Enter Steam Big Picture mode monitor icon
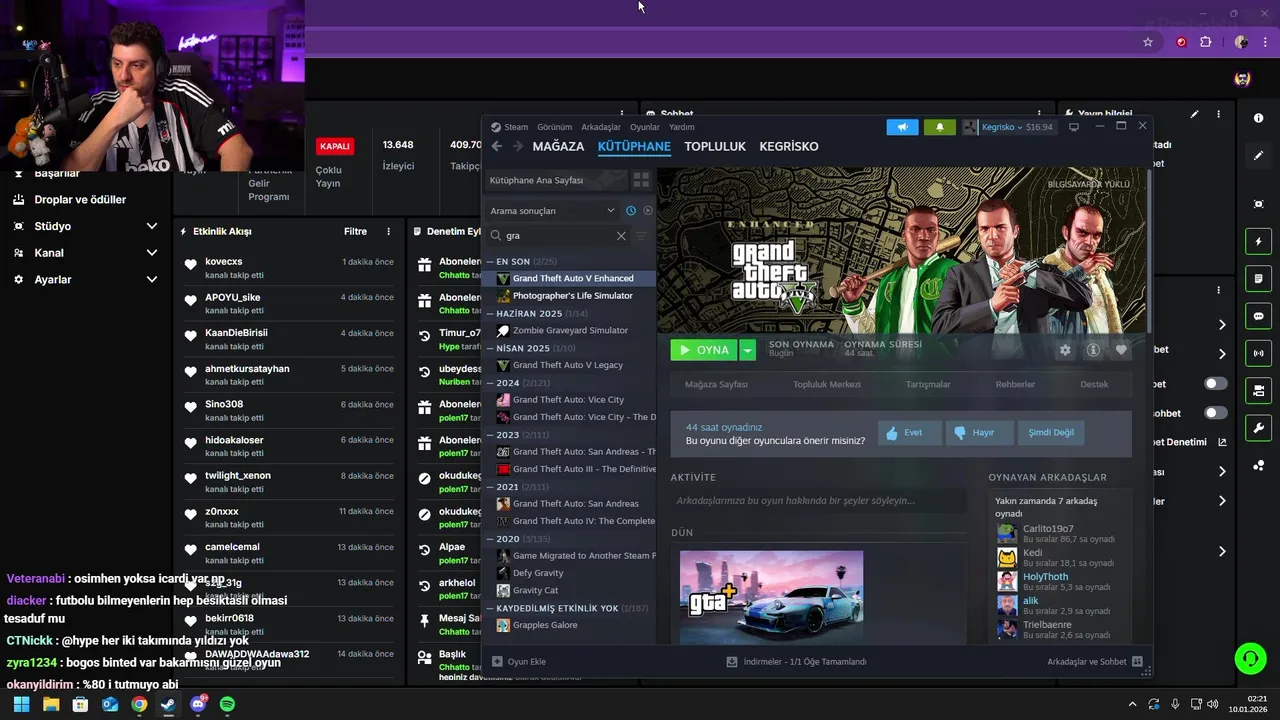This screenshot has width=1280, height=720. tap(1074, 127)
